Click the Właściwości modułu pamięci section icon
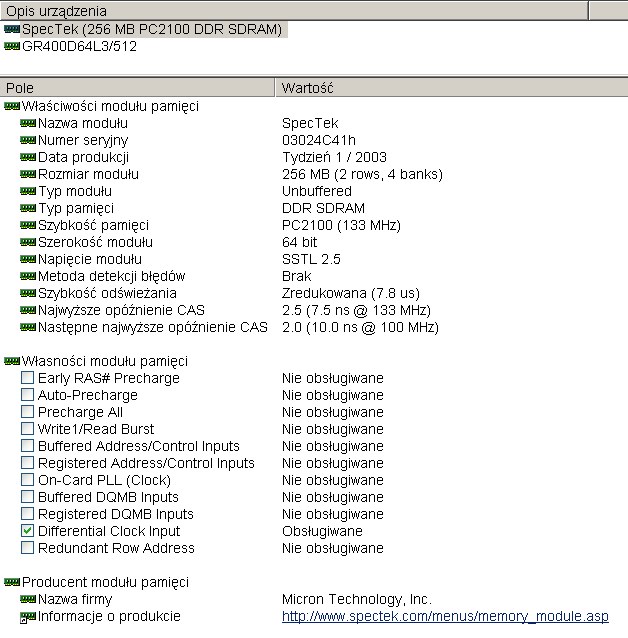 [x=12, y=107]
